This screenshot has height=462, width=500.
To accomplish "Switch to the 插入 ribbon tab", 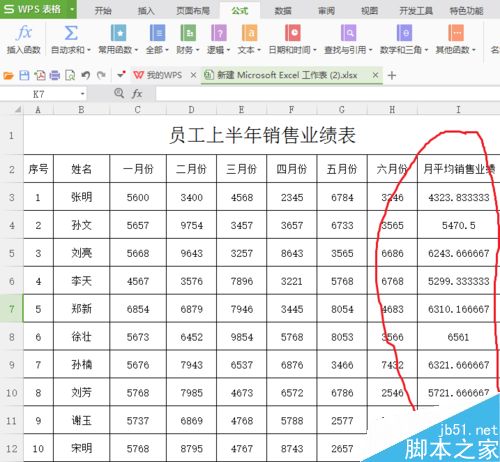I will [146, 11].
